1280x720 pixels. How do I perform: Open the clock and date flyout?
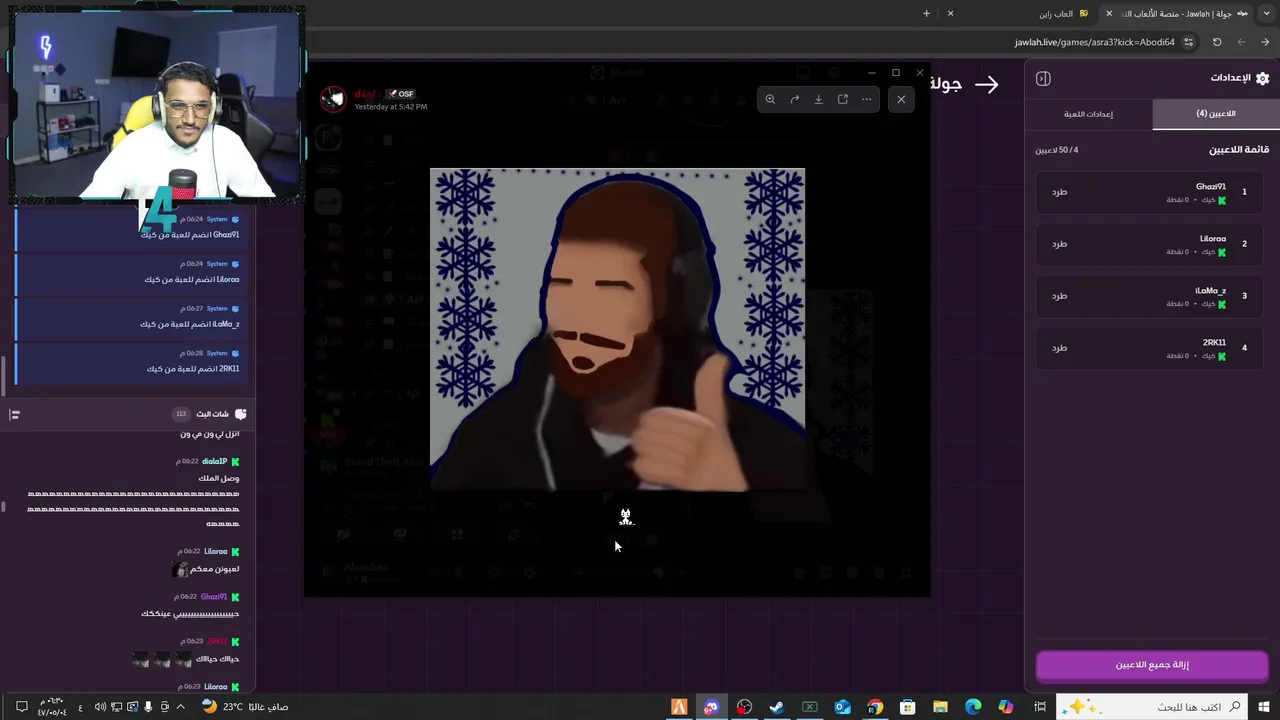pos(52,707)
